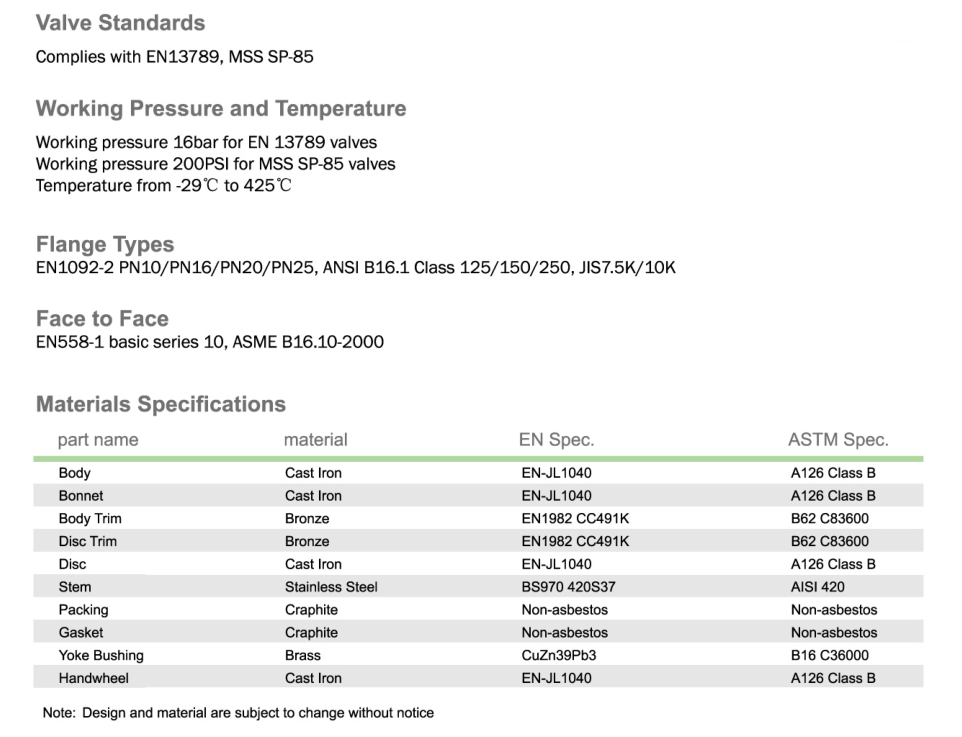Click the Face to Face heading

coord(102,319)
